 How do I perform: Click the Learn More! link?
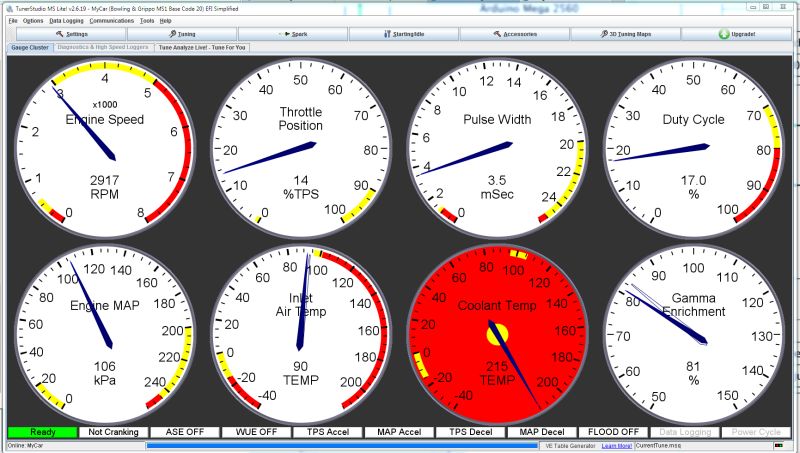coord(616,446)
